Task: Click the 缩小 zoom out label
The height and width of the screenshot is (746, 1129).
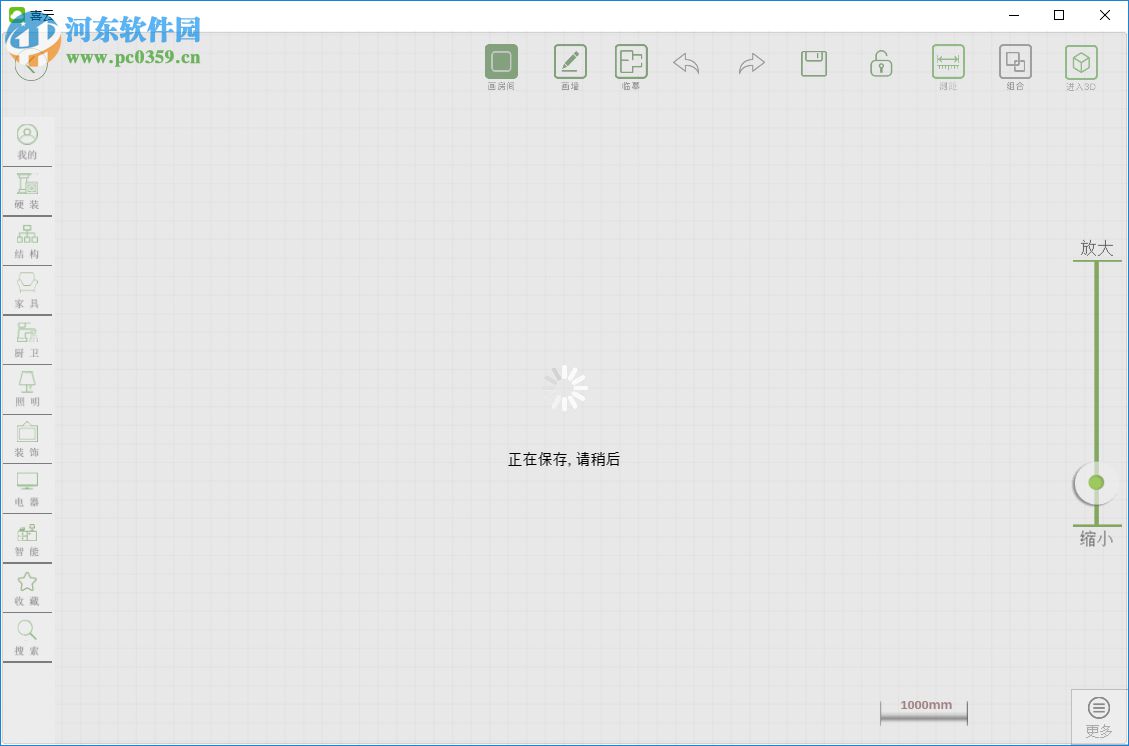Action: (x=1097, y=539)
